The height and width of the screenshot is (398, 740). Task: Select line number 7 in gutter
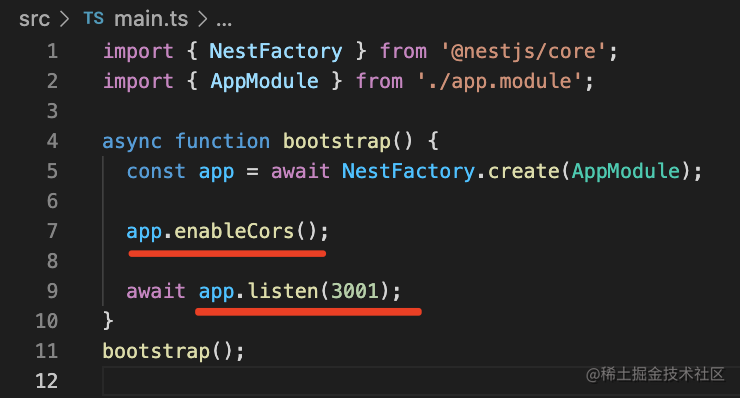point(52,231)
